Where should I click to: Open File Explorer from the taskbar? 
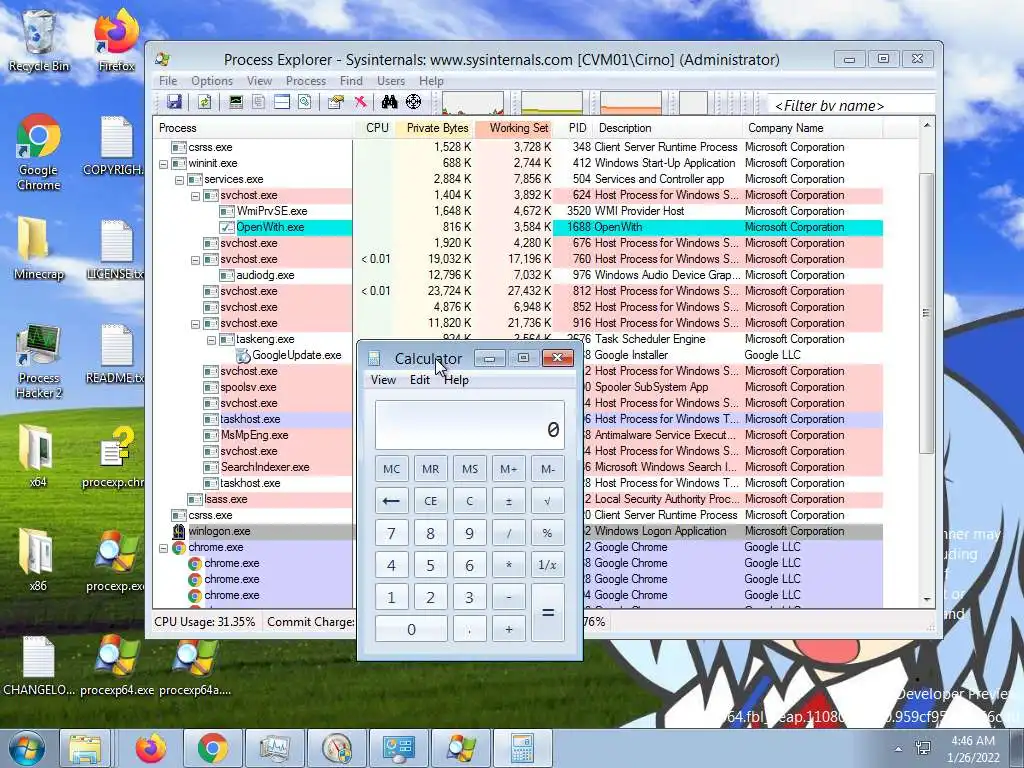(x=86, y=748)
